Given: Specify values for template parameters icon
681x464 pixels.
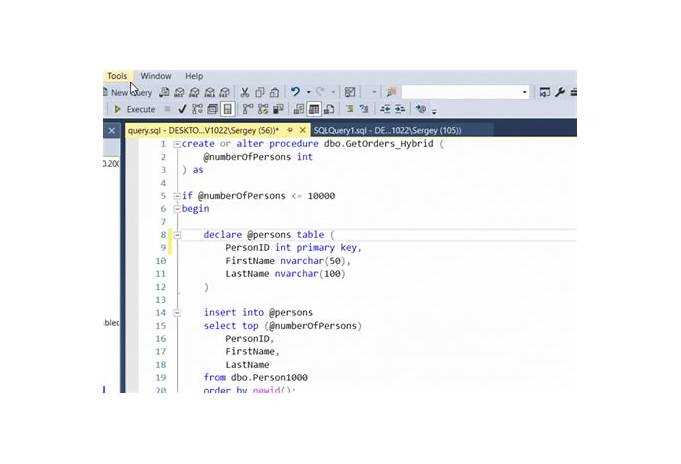Looking at the screenshot, I should click(x=420, y=109).
